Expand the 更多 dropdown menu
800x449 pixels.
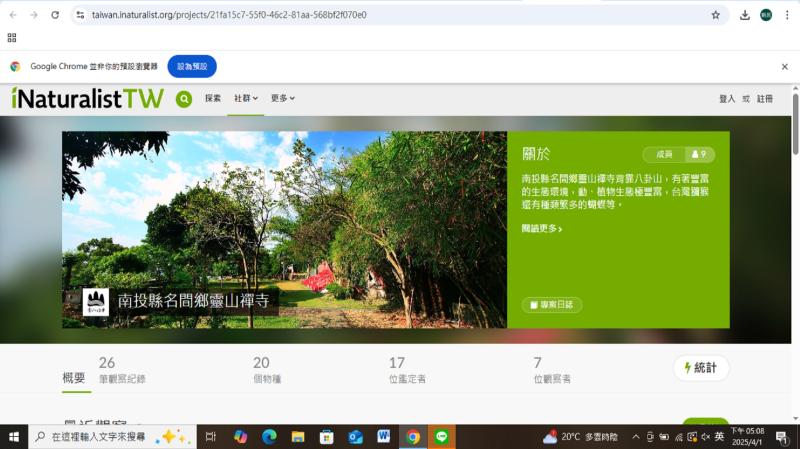(283, 98)
